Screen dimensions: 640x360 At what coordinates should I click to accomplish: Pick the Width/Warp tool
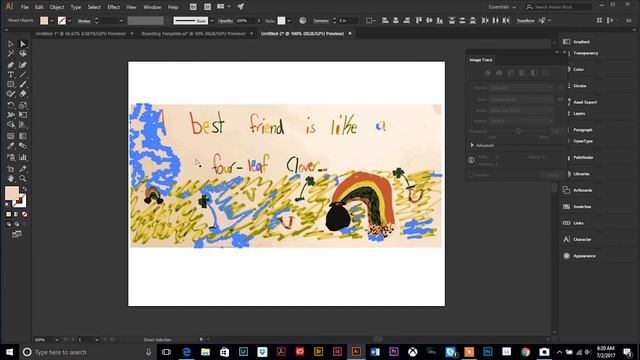[11, 115]
